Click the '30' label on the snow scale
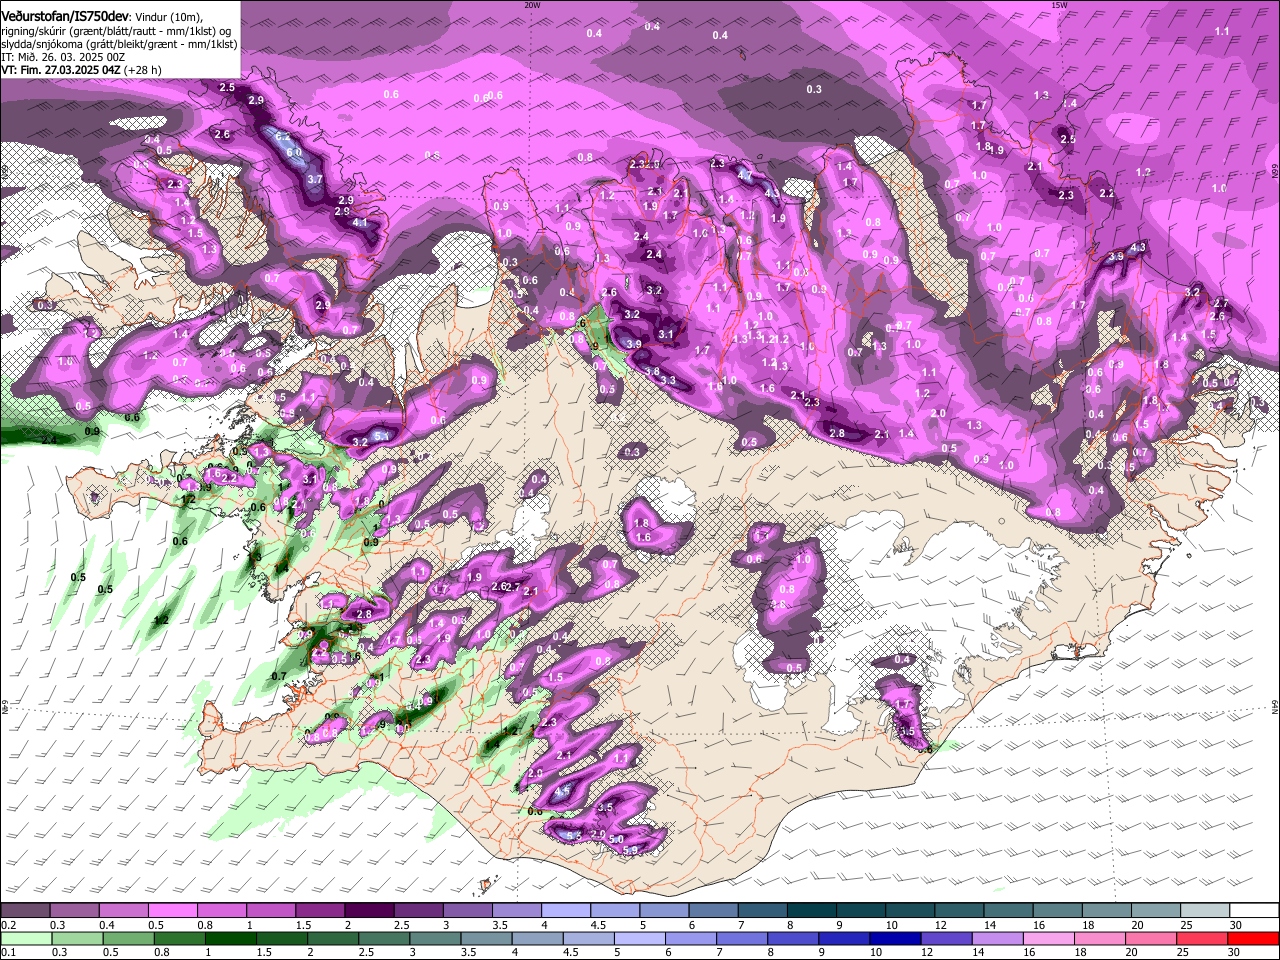Screen dimensions: 1280x960 point(1235,925)
